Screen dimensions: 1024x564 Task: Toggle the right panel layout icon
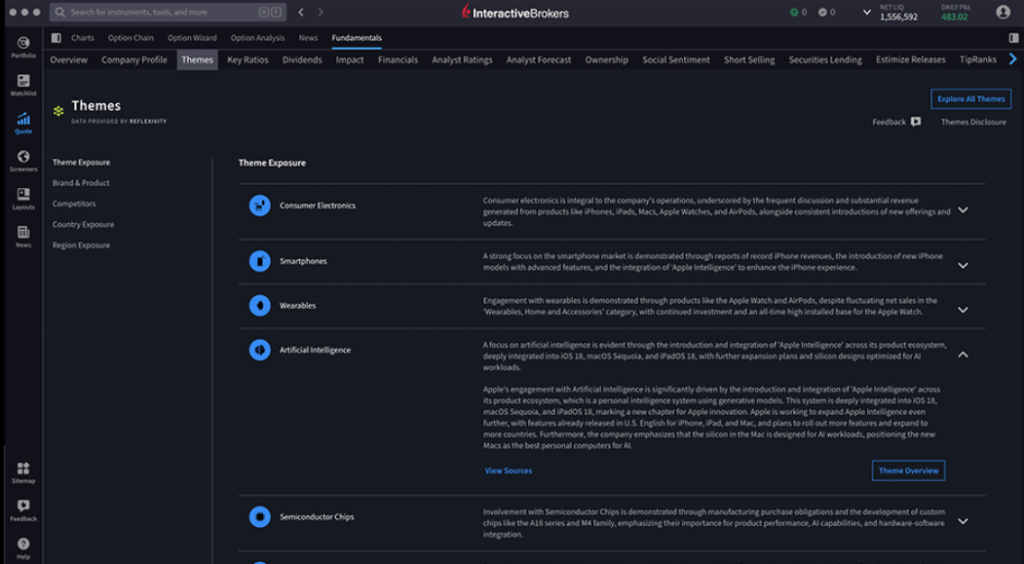pyautogui.click(x=1014, y=38)
